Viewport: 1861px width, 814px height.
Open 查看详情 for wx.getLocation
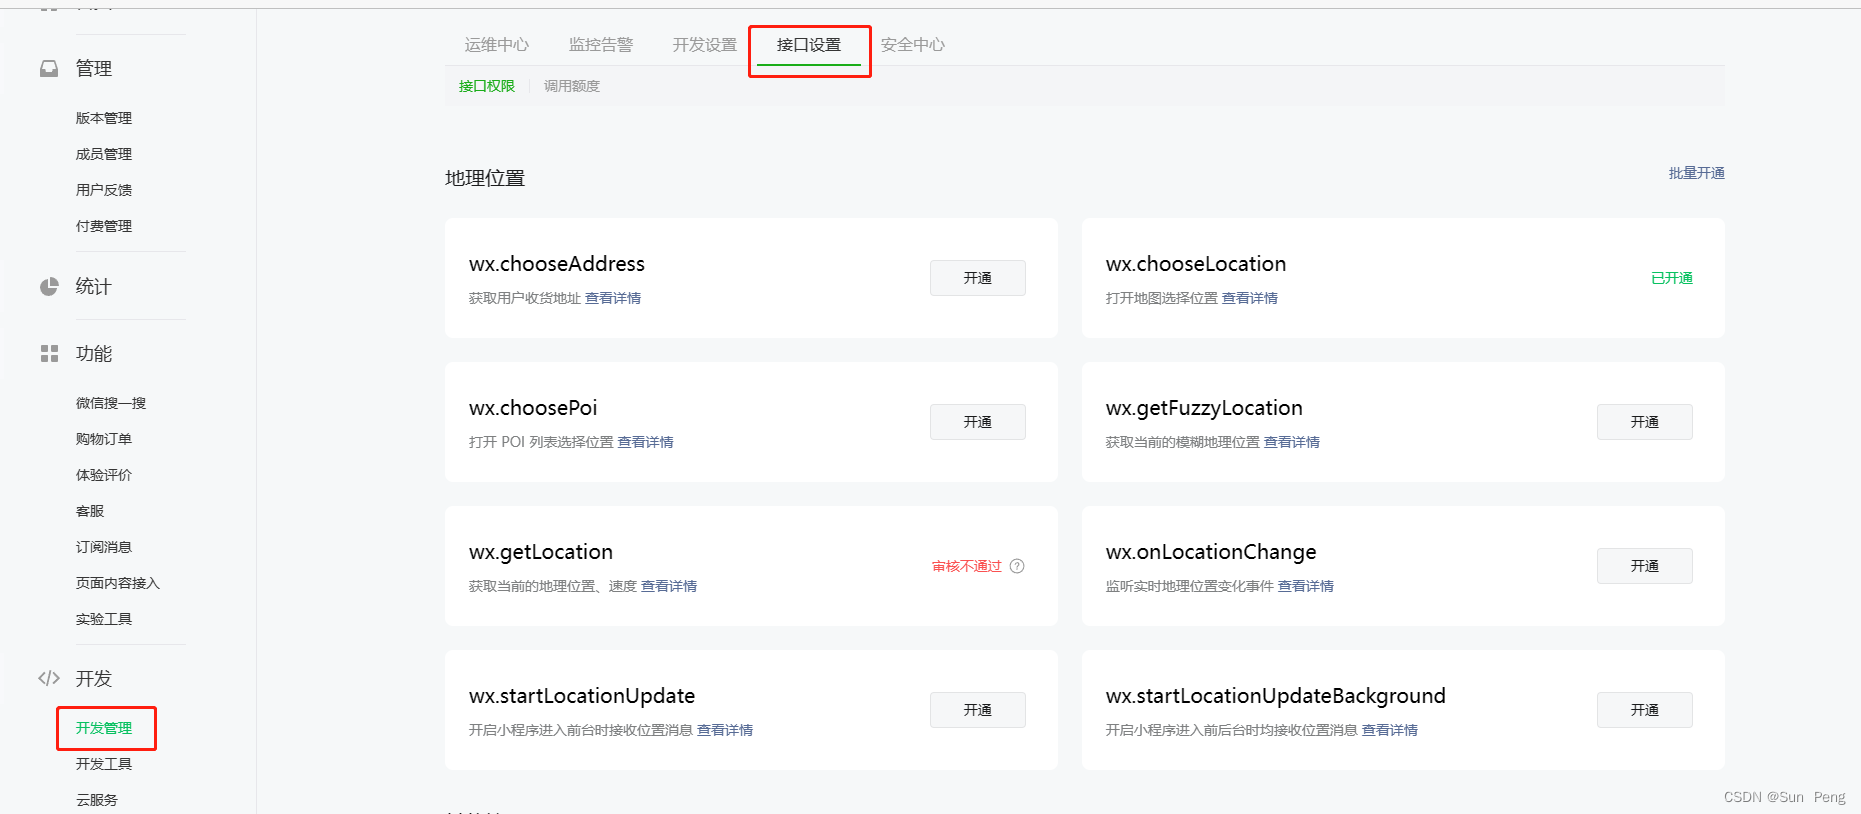(669, 586)
